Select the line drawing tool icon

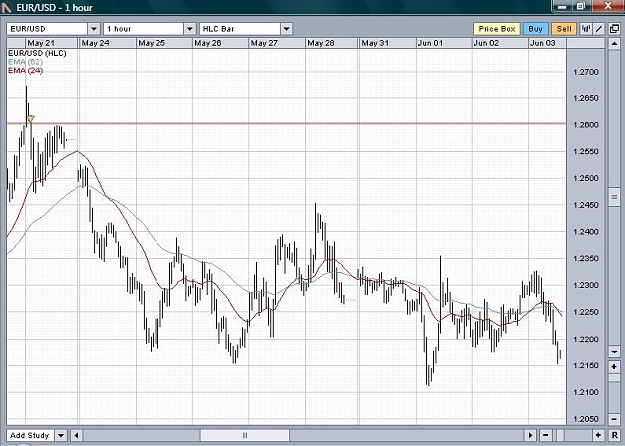point(599,29)
